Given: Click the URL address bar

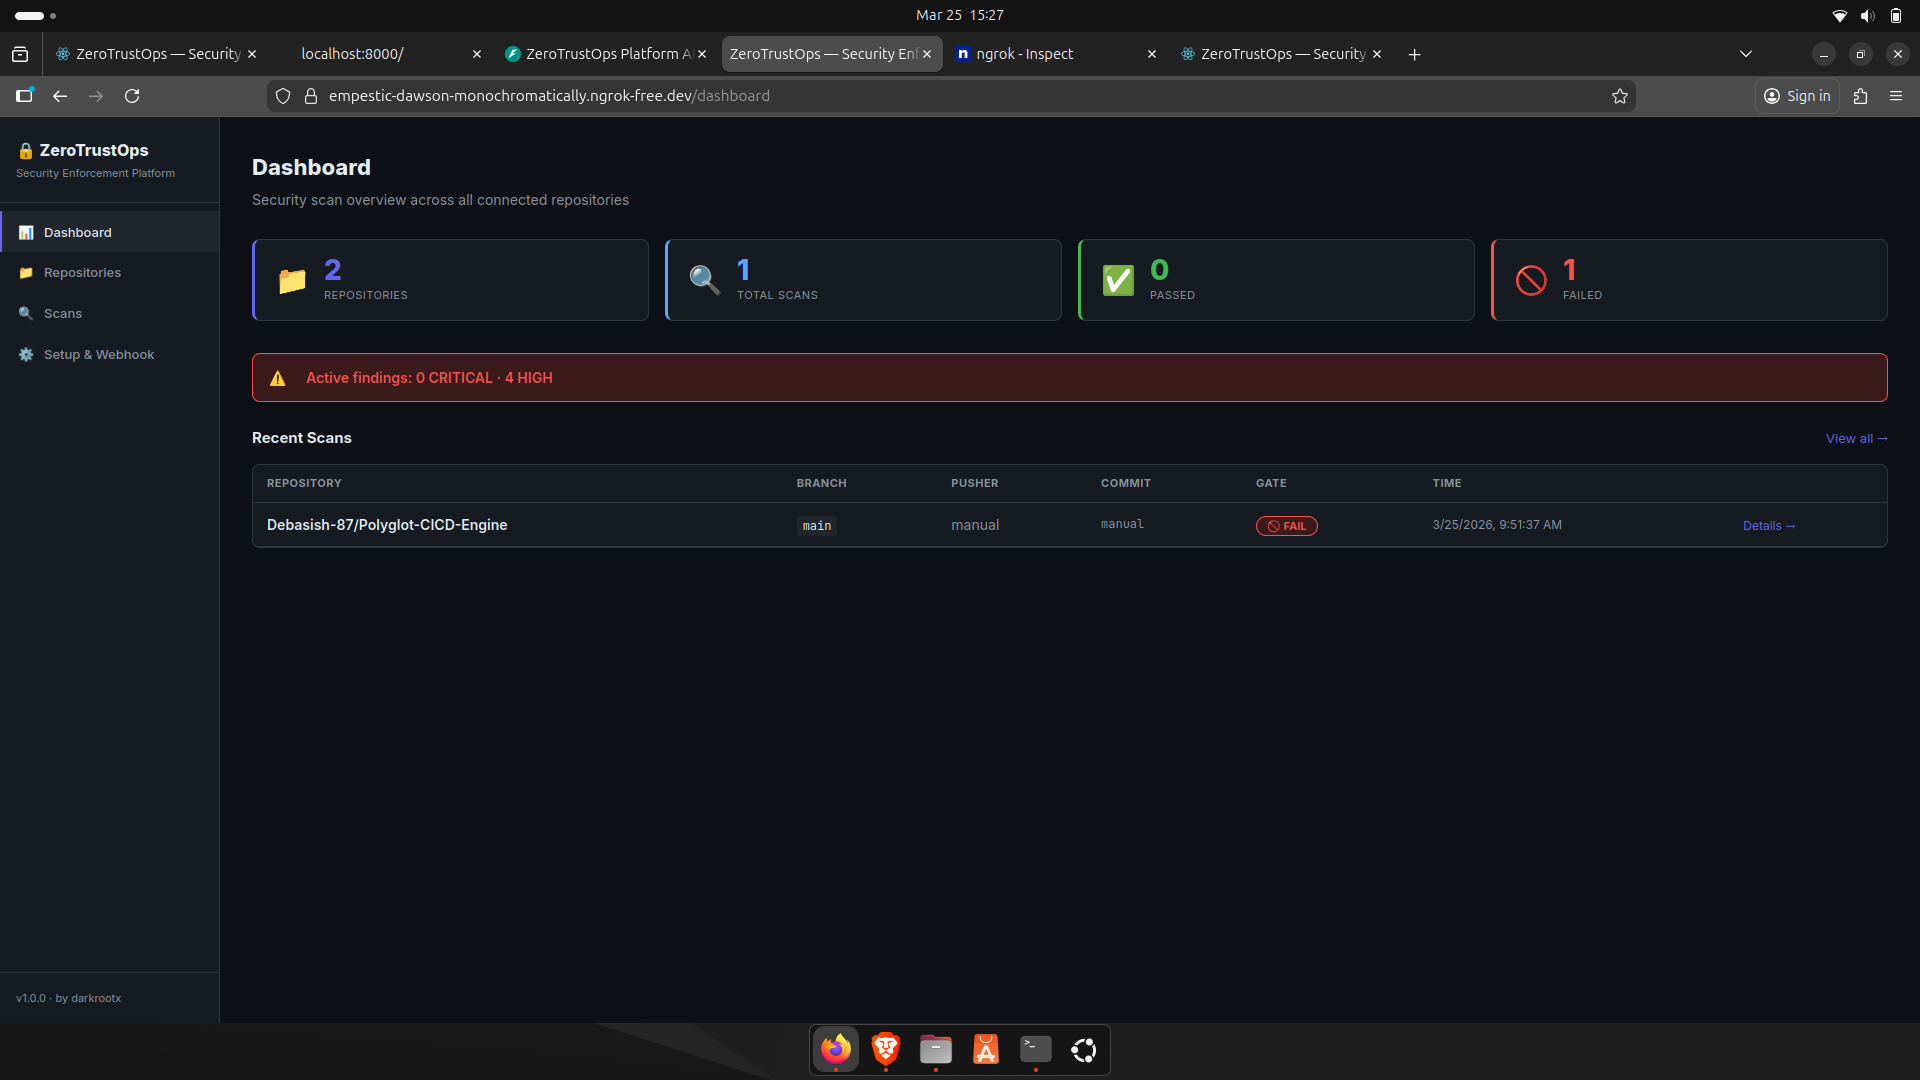Looking at the screenshot, I should [900, 96].
